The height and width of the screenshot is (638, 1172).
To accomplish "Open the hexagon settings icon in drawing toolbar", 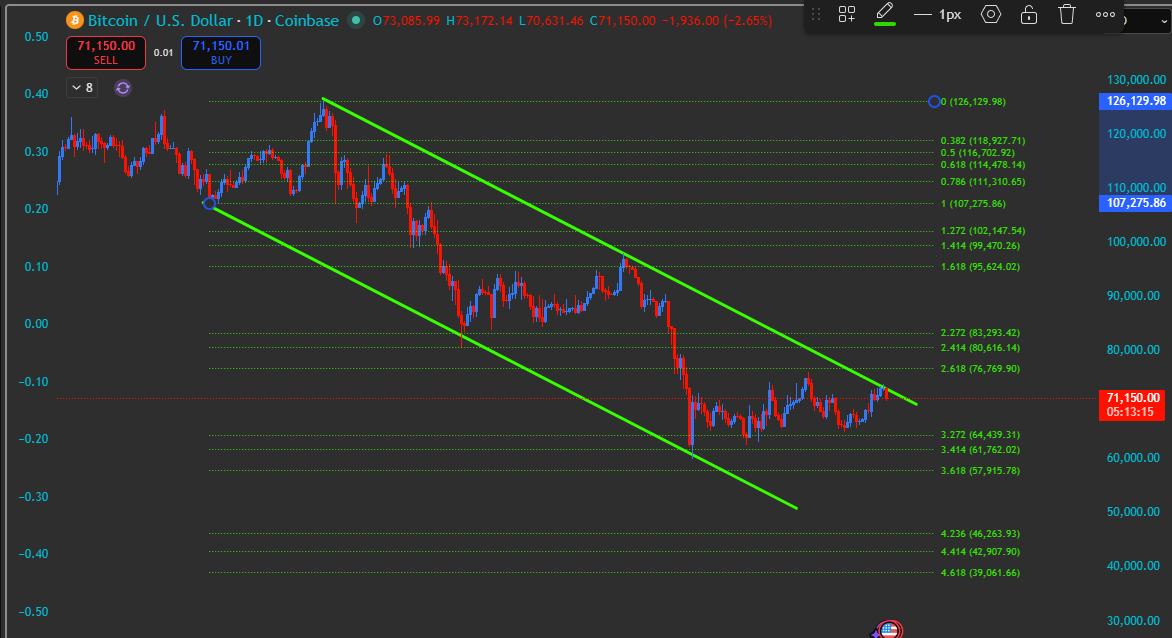I will (x=990, y=14).
